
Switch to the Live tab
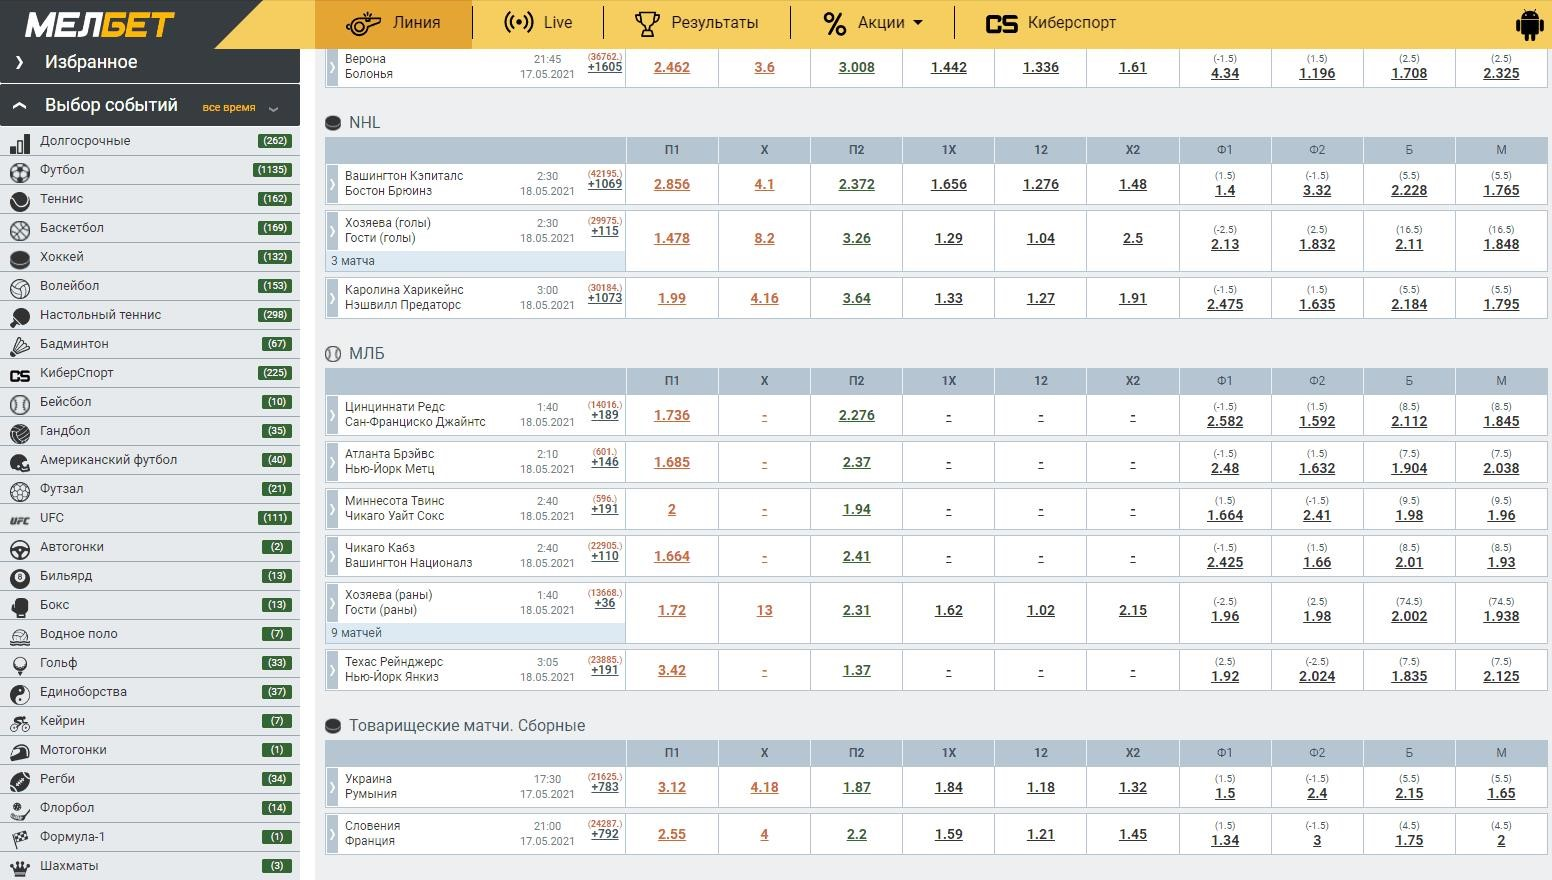538,23
